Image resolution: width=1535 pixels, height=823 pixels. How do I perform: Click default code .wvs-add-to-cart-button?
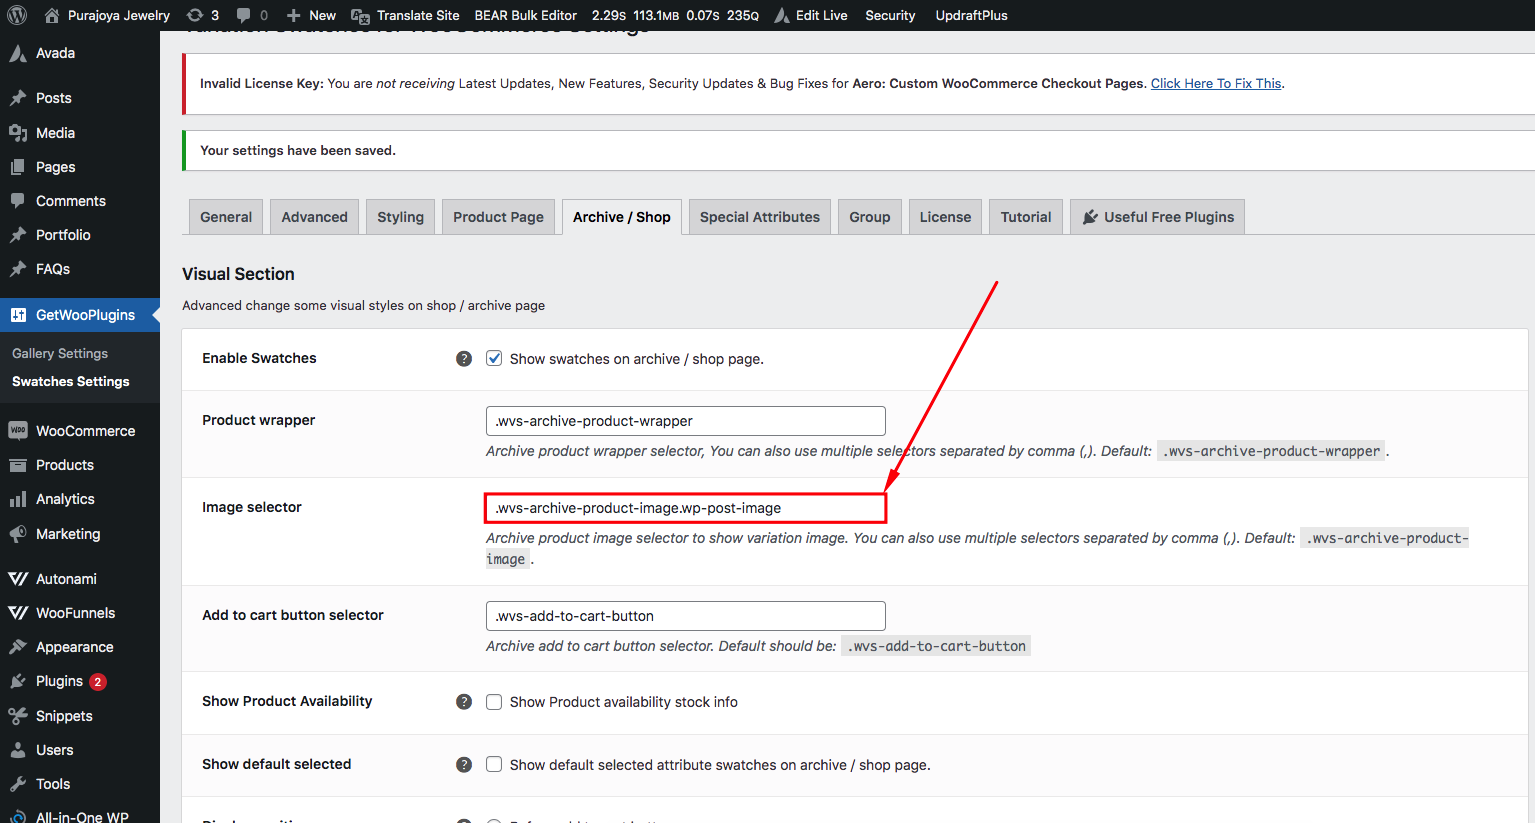pyautogui.click(x=936, y=646)
